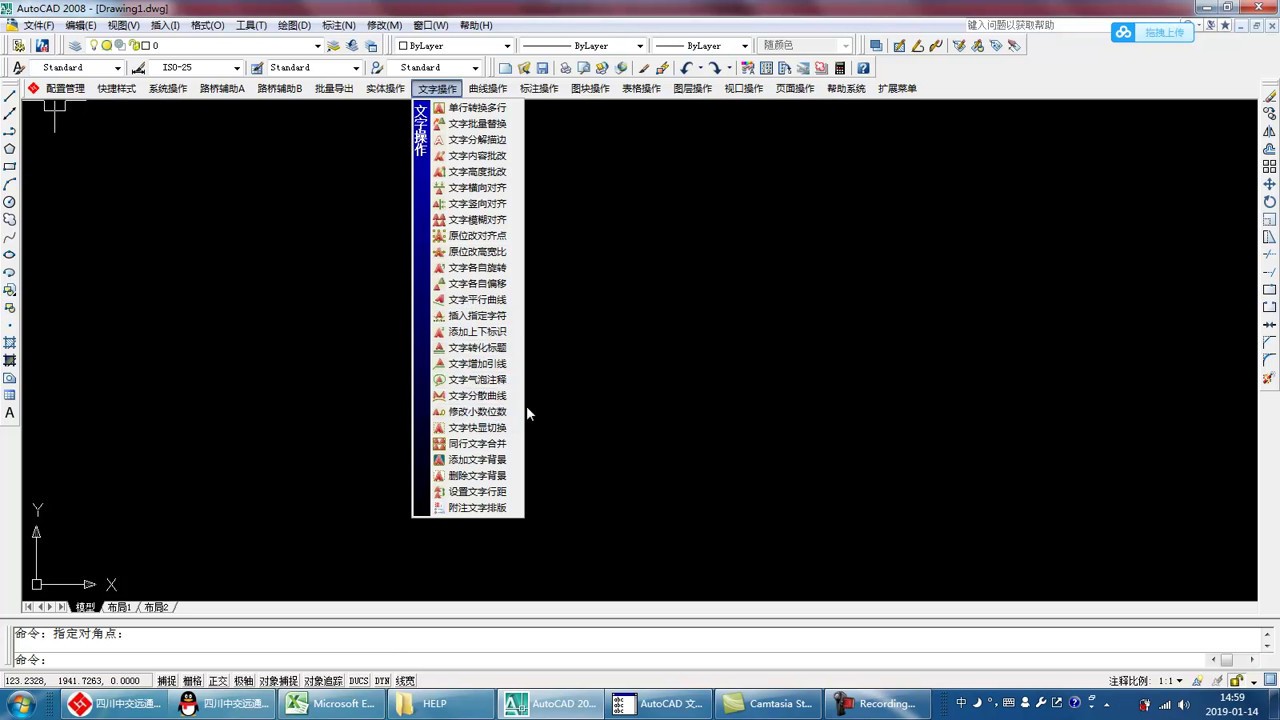
Task: Open the text style Standard dropdown
Action: [x=76, y=68]
